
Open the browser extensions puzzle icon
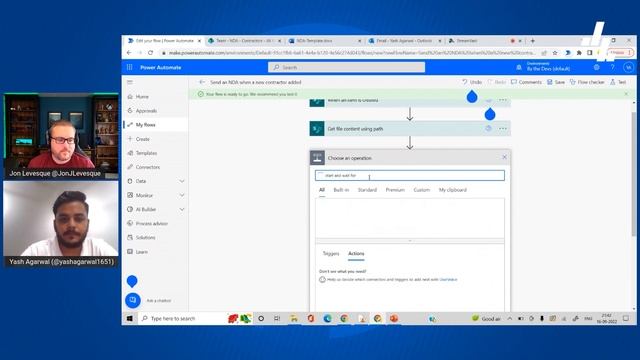pyautogui.click(x=579, y=53)
